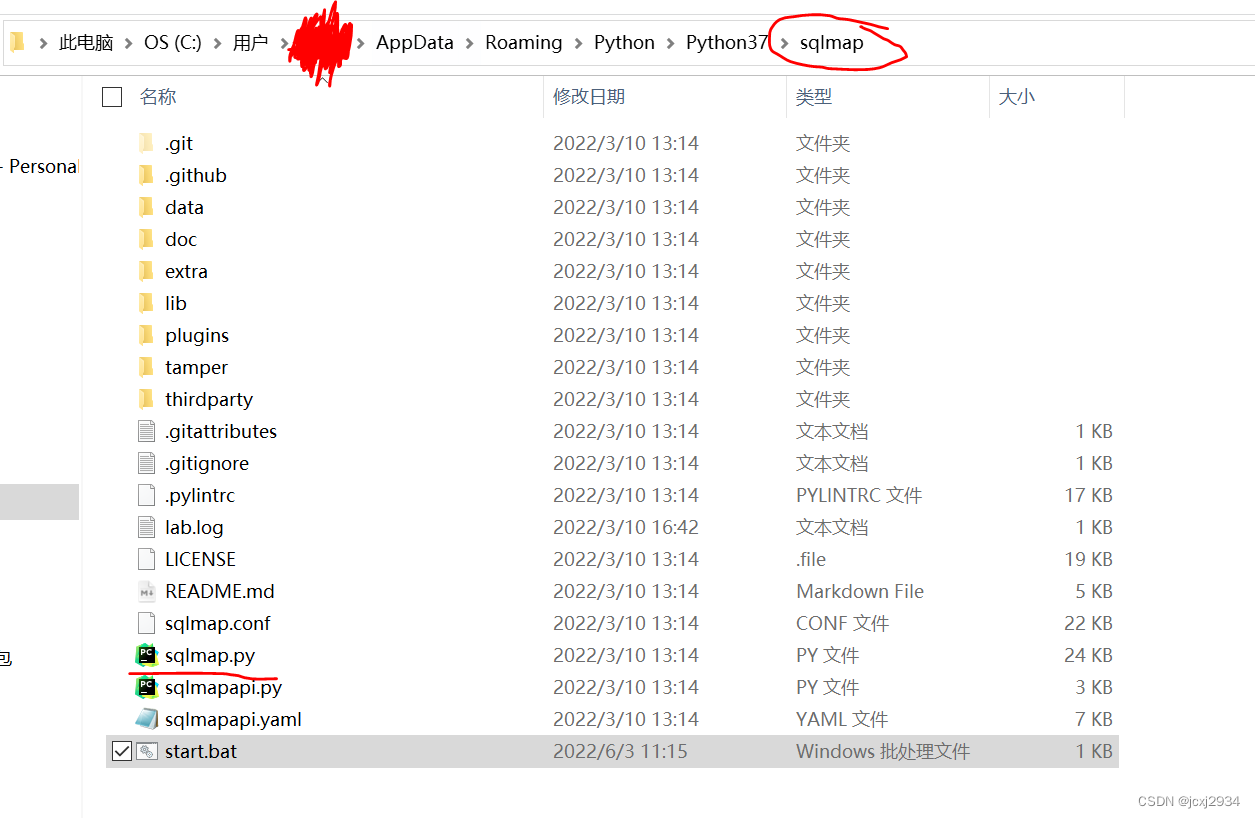This screenshot has height=818, width=1255.
Task: Navigate to AppData via the breadcrumb
Action: [414, 42]
